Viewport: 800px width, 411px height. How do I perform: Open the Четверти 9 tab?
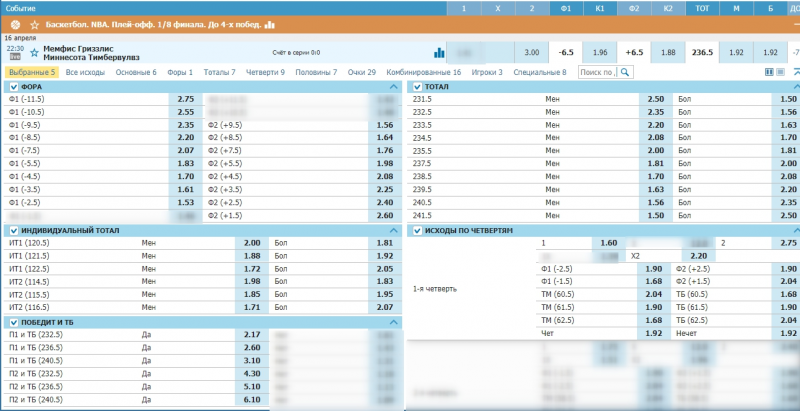tap(265, 72)
